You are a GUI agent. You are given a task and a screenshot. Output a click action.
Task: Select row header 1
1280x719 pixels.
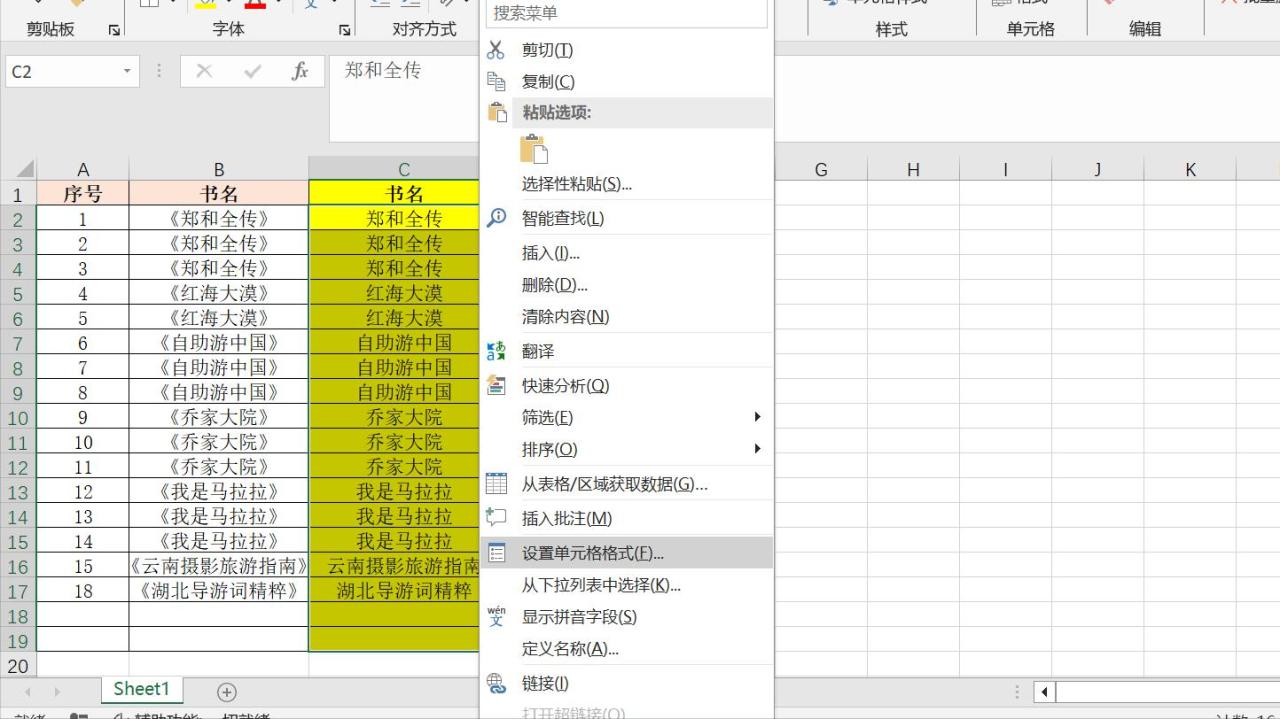[x=18, y=193]
